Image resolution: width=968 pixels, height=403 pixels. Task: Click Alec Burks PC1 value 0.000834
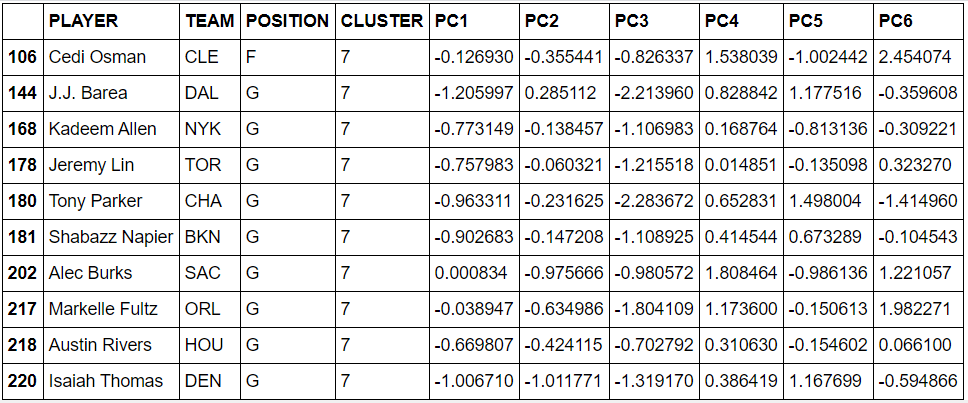tap(474, 273)
